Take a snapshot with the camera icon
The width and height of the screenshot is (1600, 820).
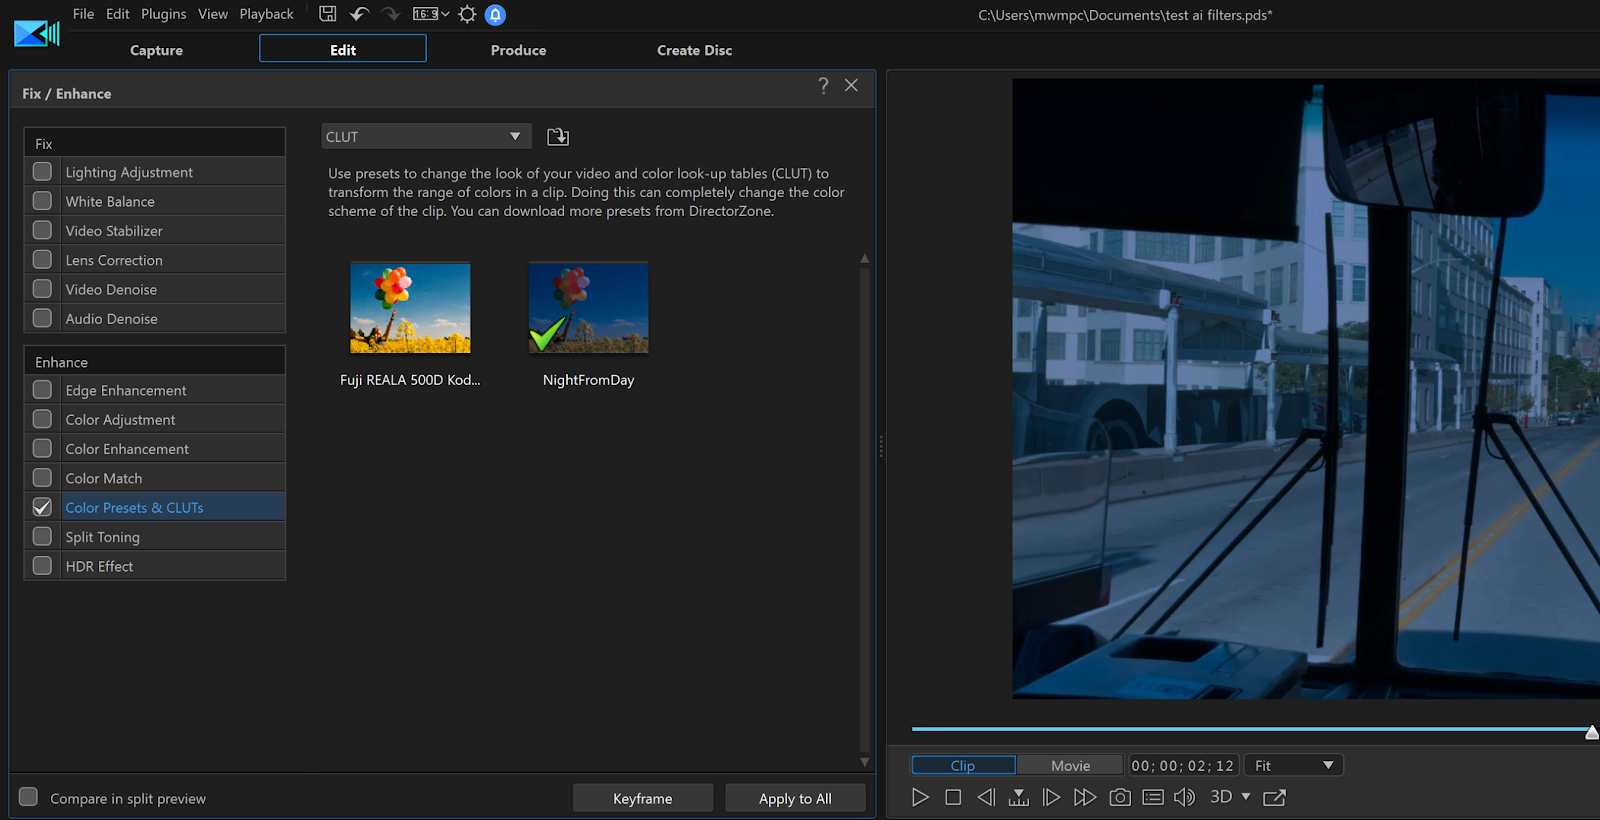click(1120, 797)
